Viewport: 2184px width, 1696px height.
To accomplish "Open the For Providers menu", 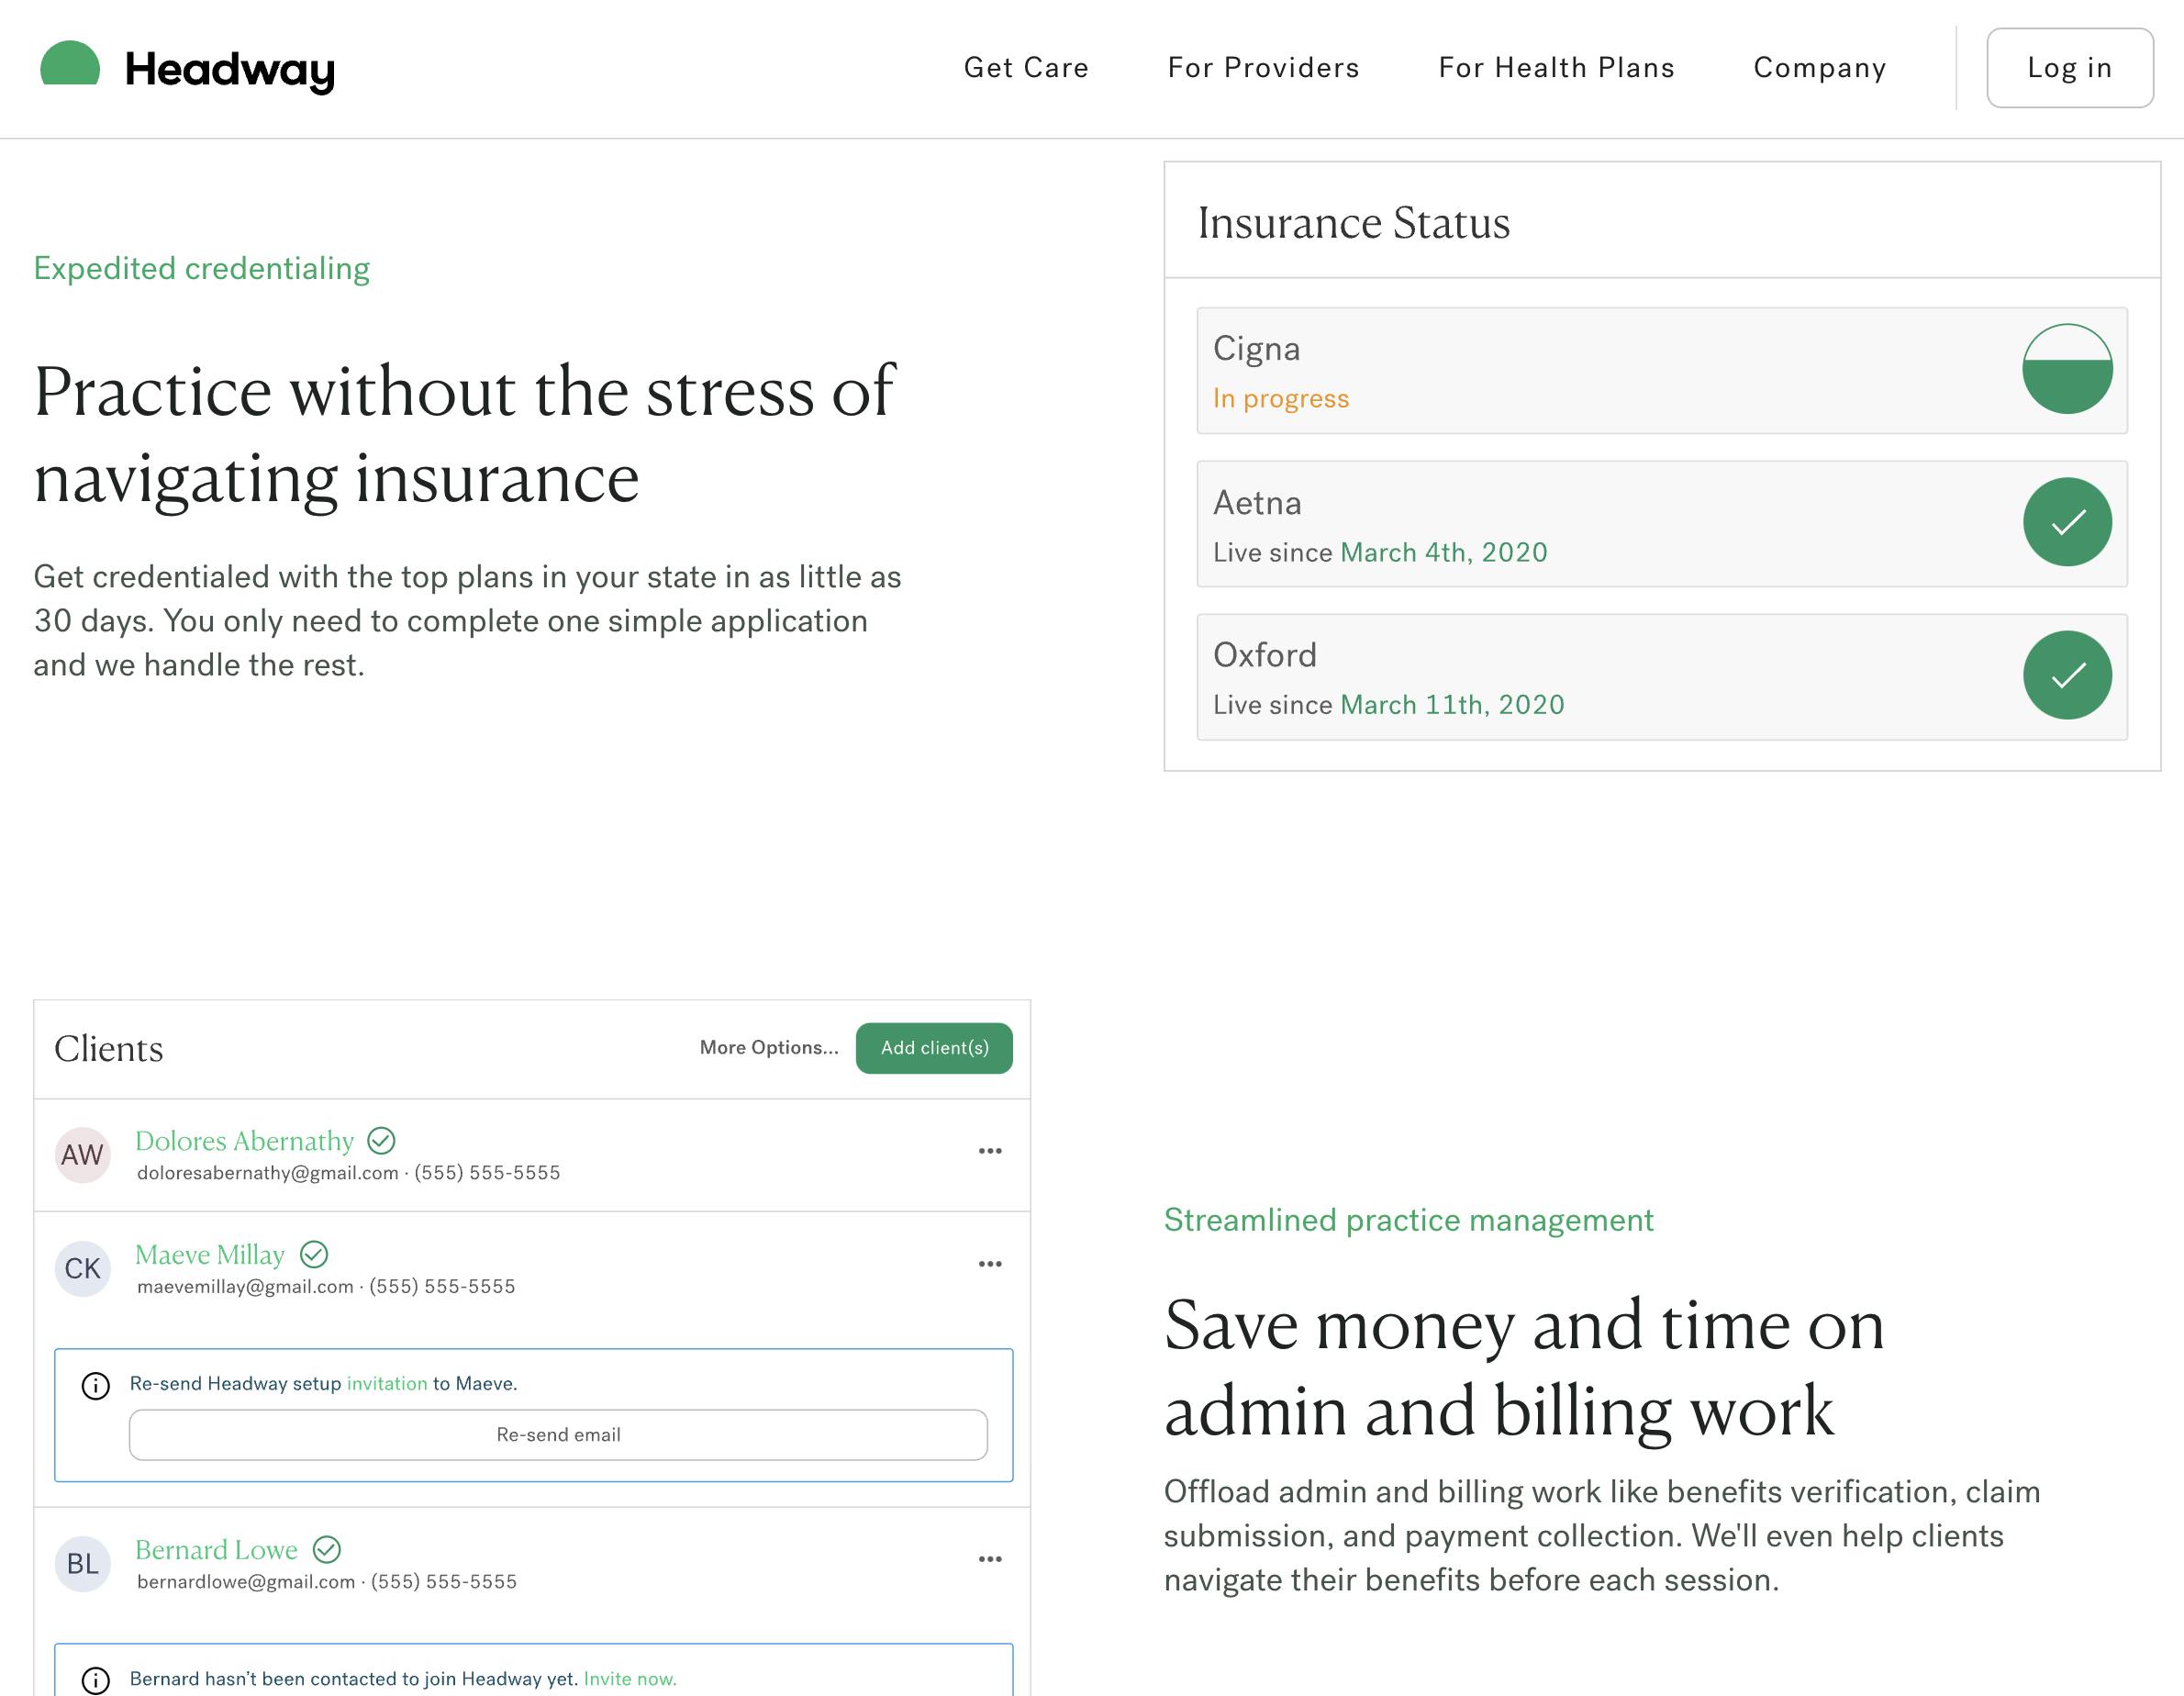I will tap(1263, 68).
